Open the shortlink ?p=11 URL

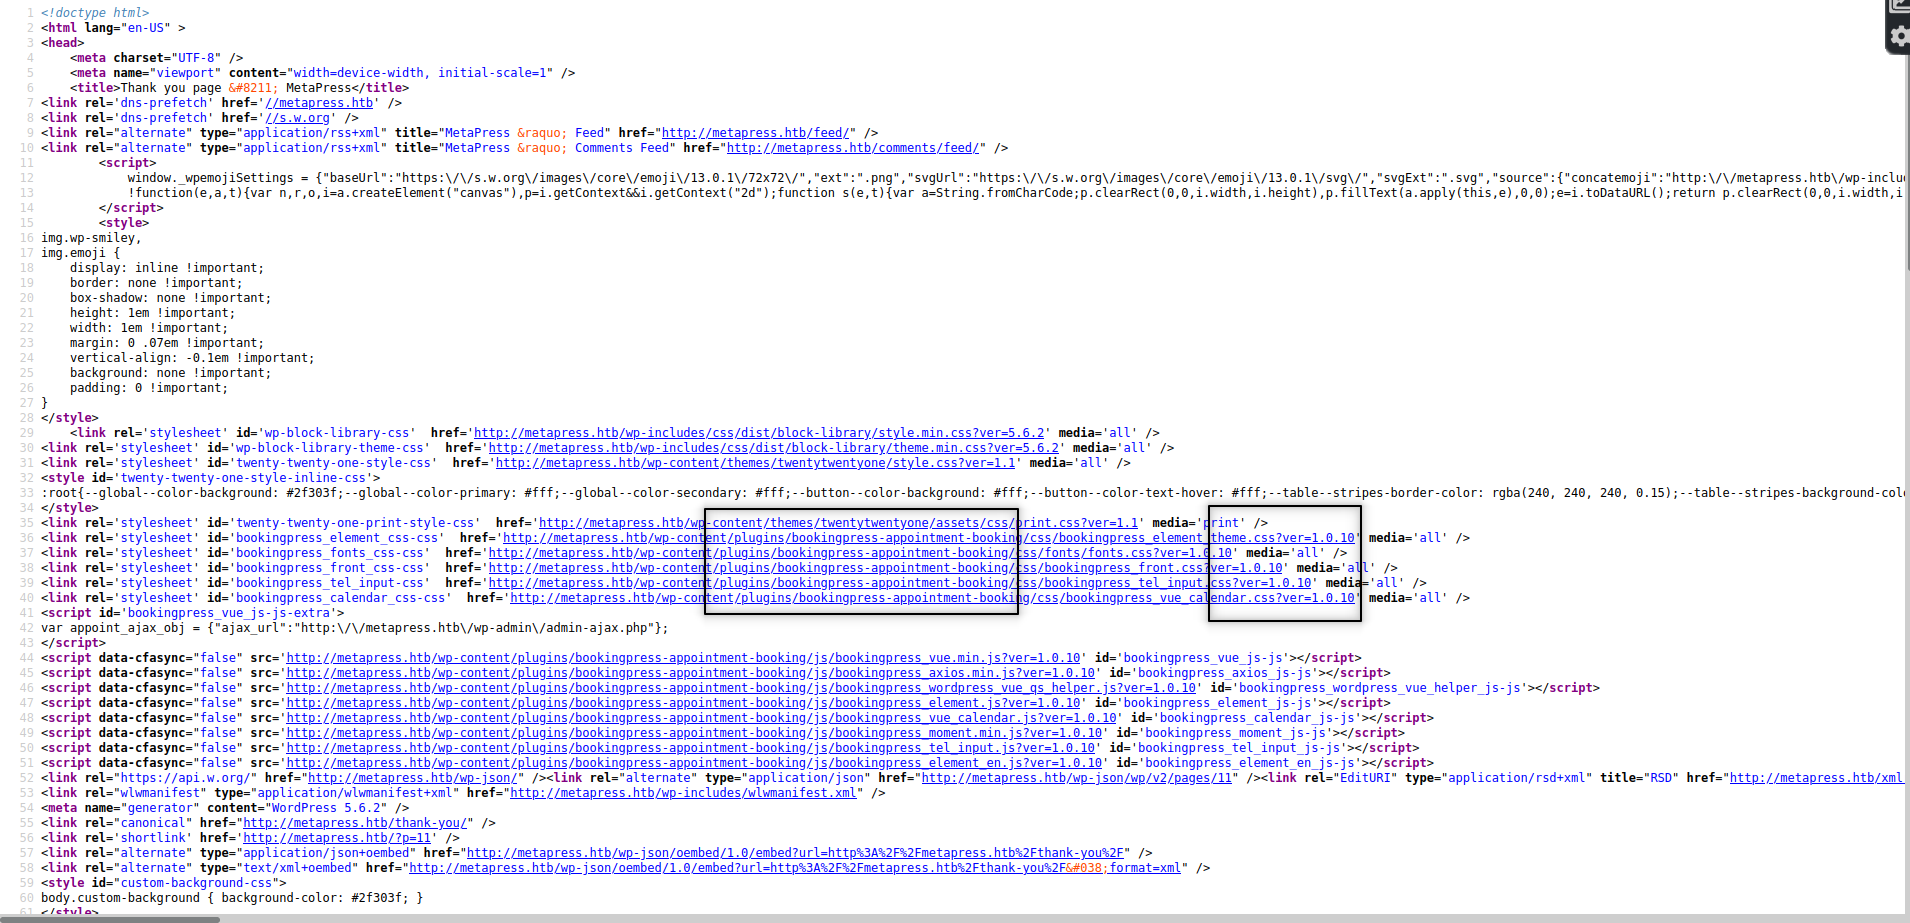(337, 838)
